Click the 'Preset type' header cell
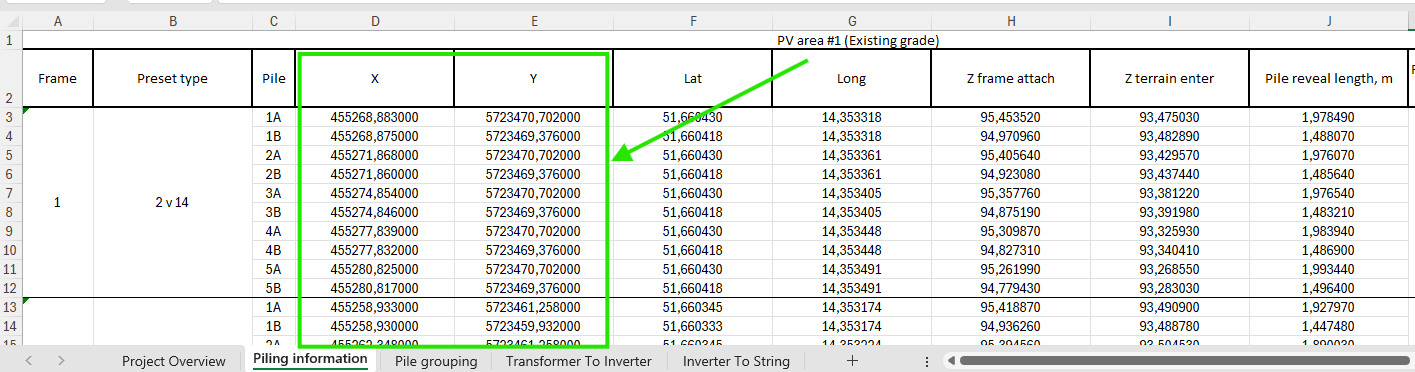 pyautogui.click(x=172, y=78)
